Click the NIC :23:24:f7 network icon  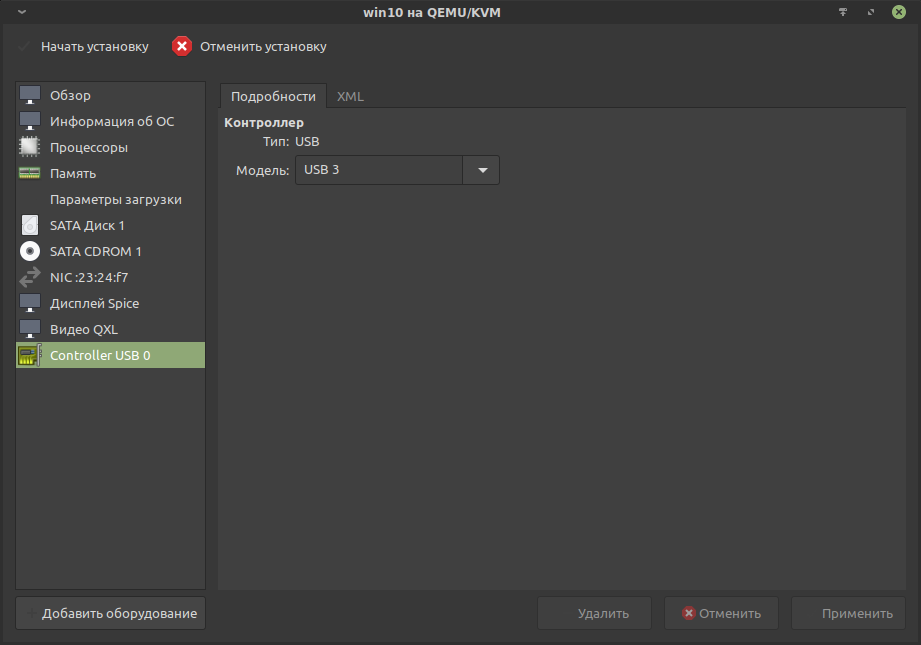30,277
